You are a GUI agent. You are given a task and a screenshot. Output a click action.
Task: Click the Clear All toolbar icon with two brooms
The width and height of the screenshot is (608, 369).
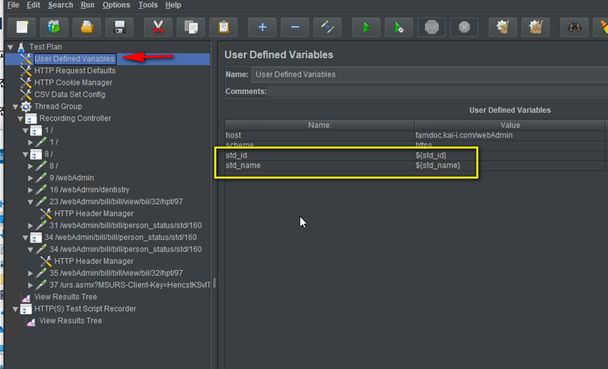pyautogui.click(x=535, y=27)
